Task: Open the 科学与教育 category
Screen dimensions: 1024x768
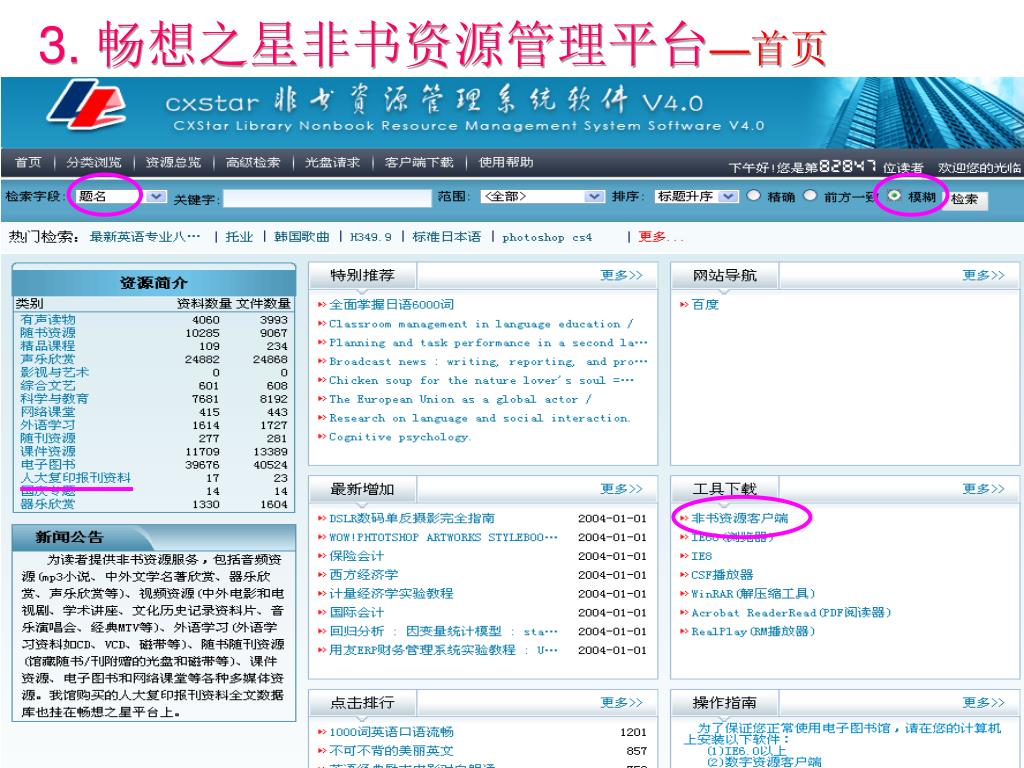Action: click(x=54, y=398)
